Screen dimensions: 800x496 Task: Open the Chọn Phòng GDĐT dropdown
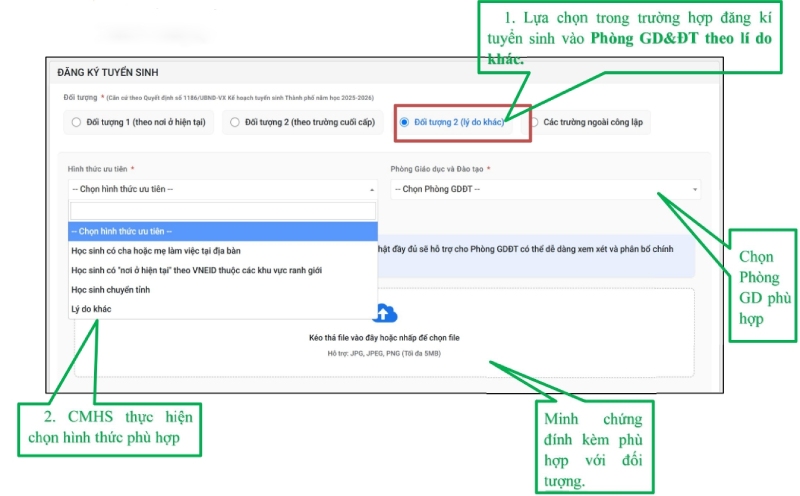coord(545,189)
